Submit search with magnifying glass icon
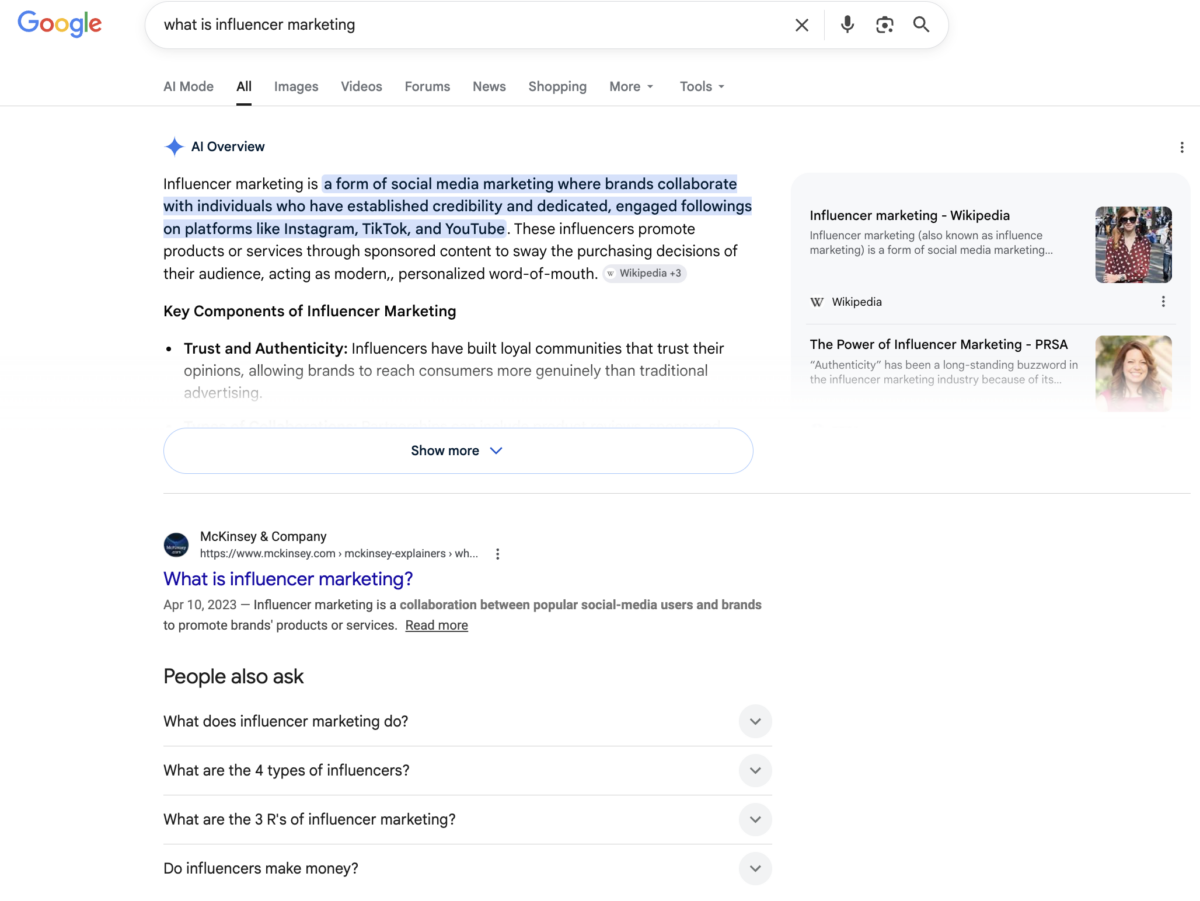Screen dimensions: 1200x901 point(921,25)
